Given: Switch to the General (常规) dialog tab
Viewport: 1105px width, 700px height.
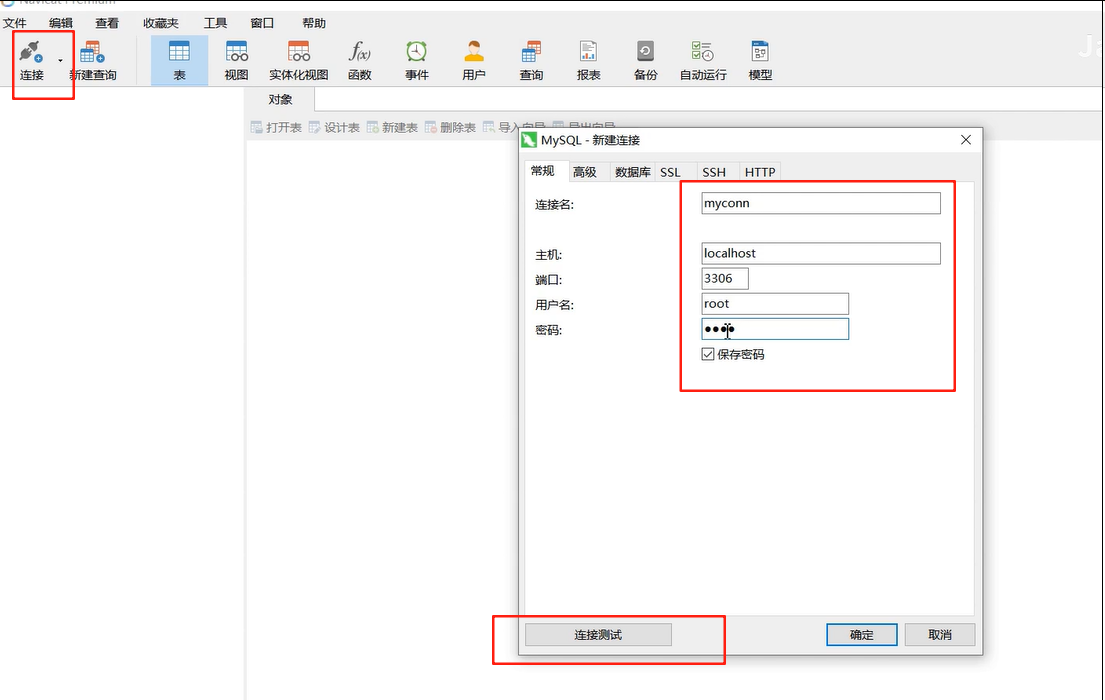Looking at the screenshot, I should pyautogui.click(x=543, y=171).
